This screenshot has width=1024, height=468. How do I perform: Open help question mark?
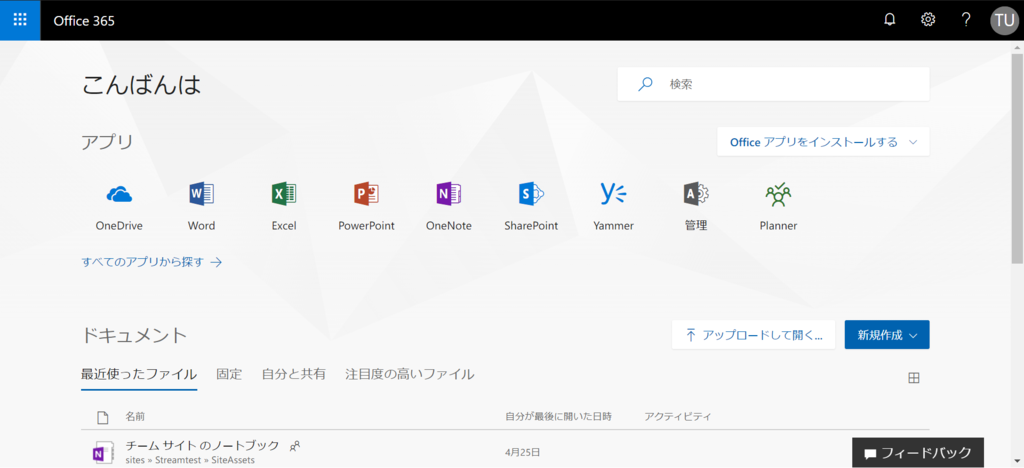[967, 20]
